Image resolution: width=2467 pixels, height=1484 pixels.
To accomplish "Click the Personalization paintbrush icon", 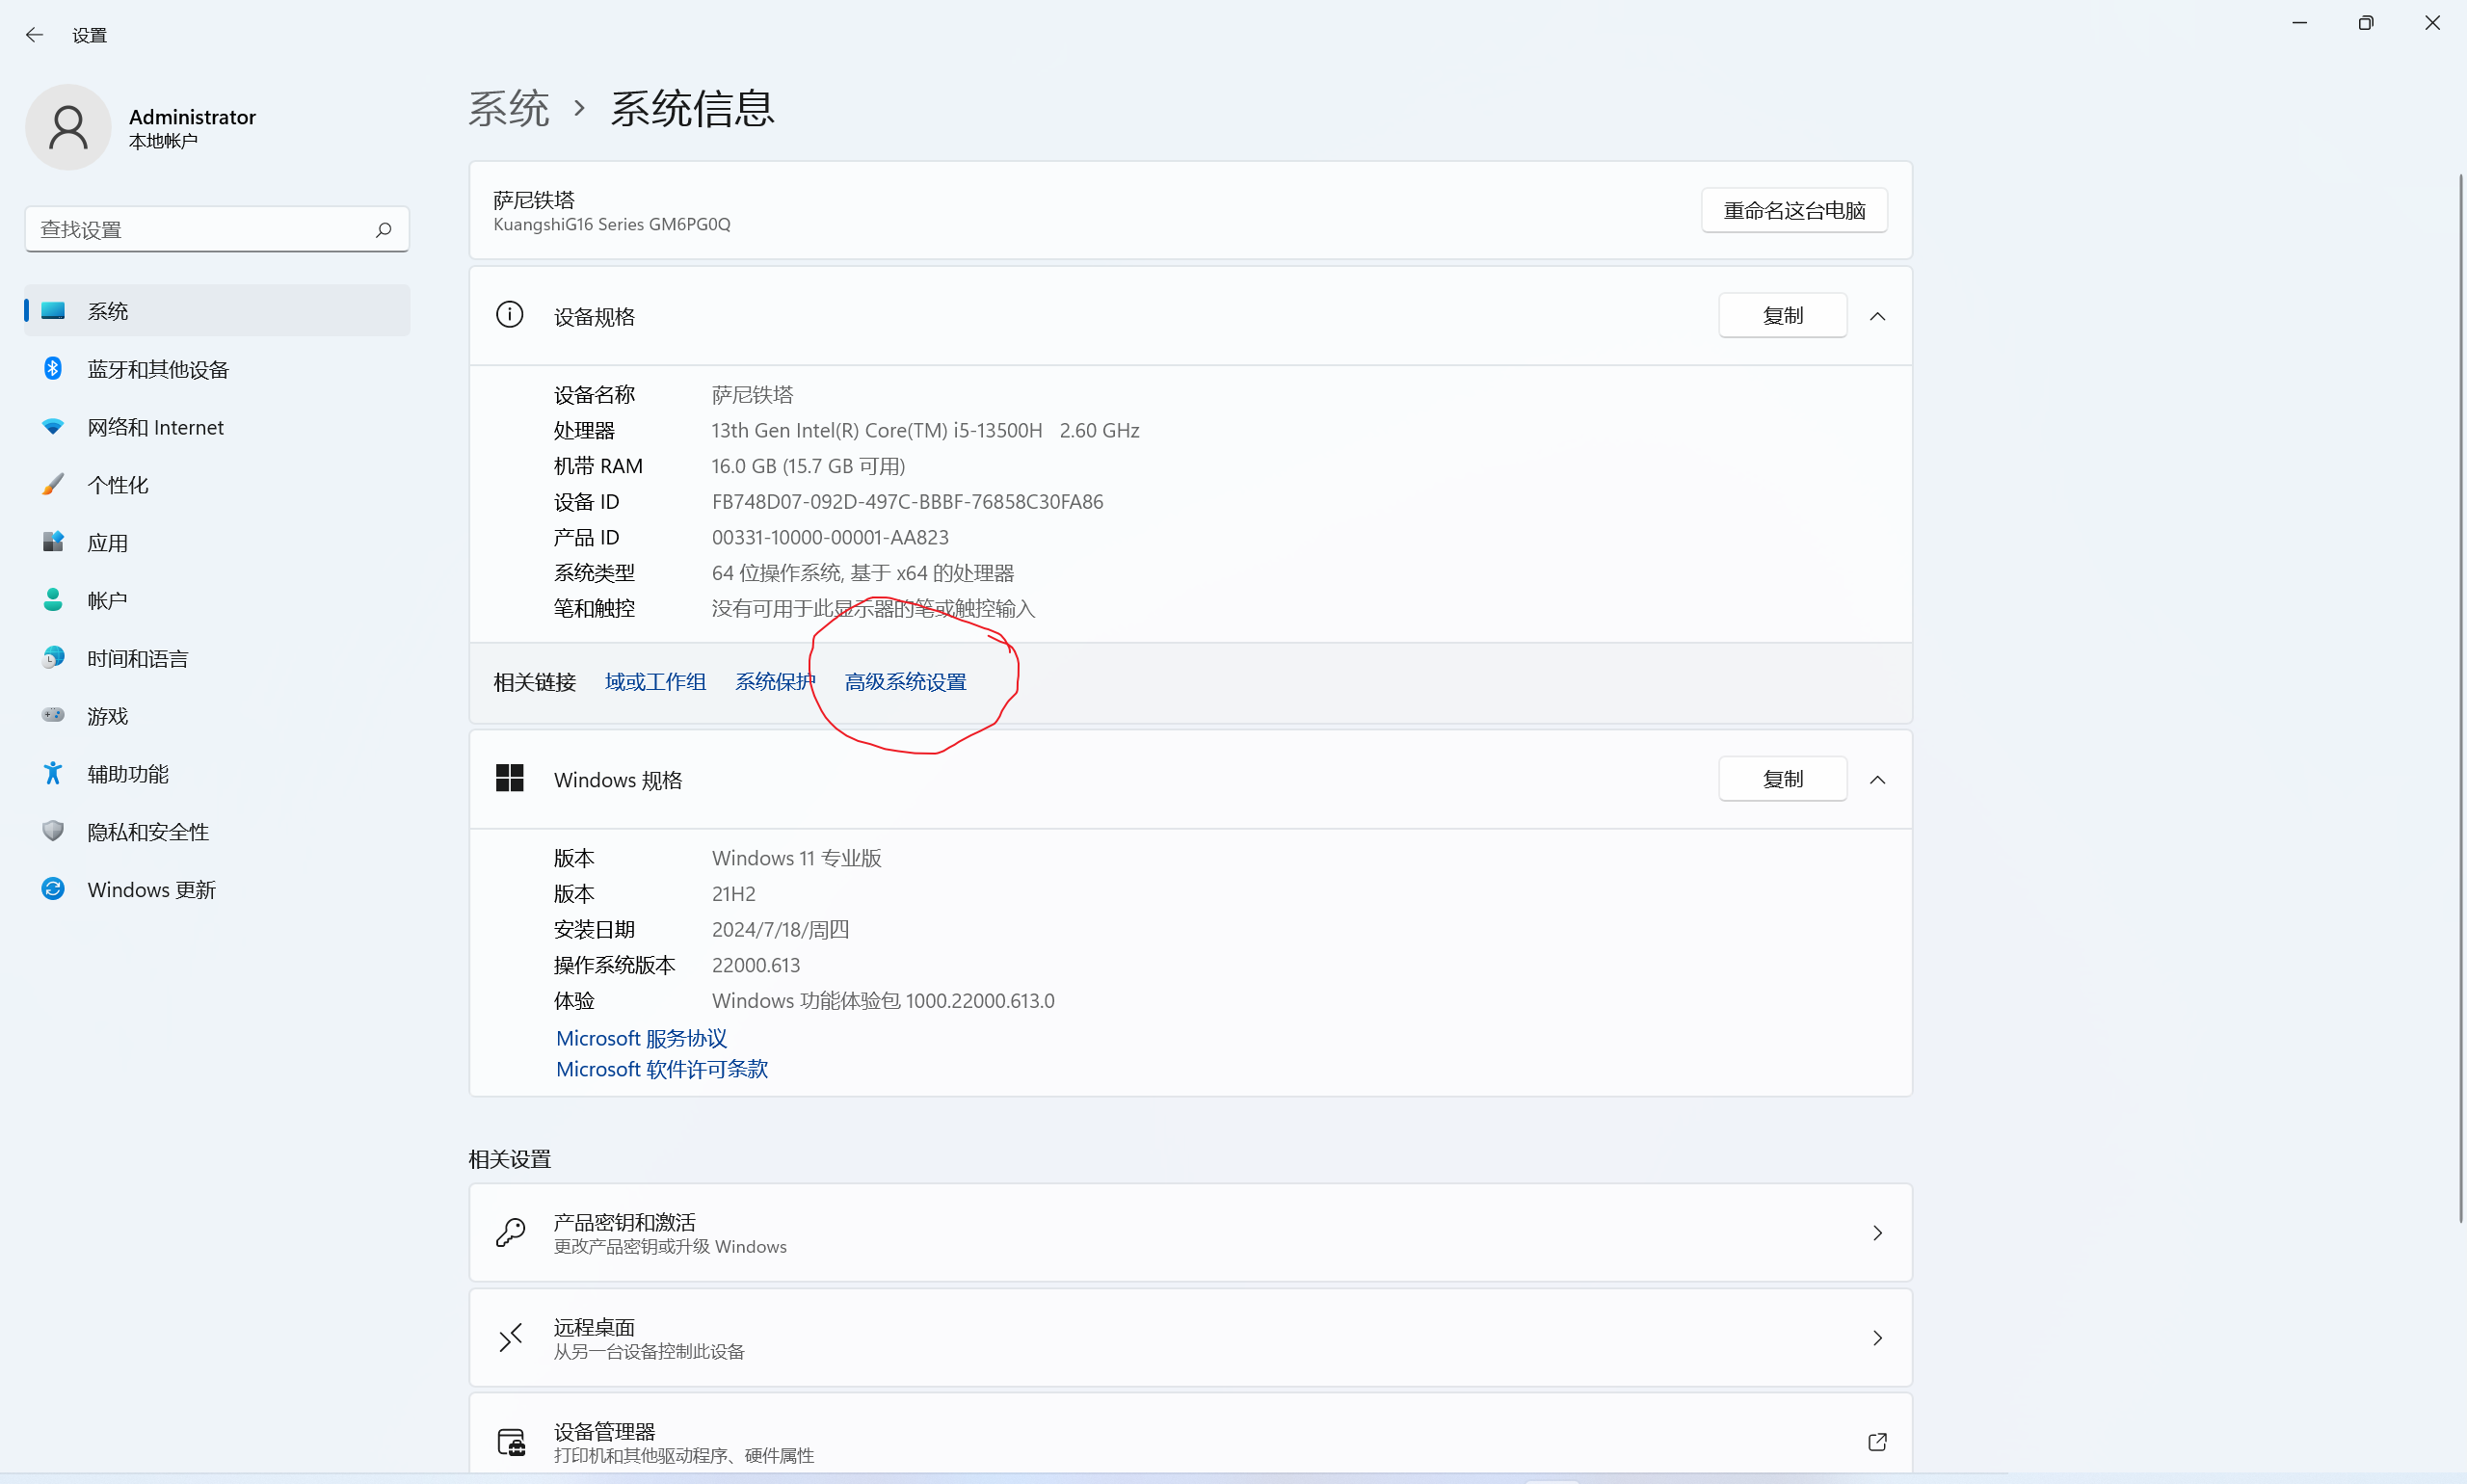I will [x=53, y=485].
